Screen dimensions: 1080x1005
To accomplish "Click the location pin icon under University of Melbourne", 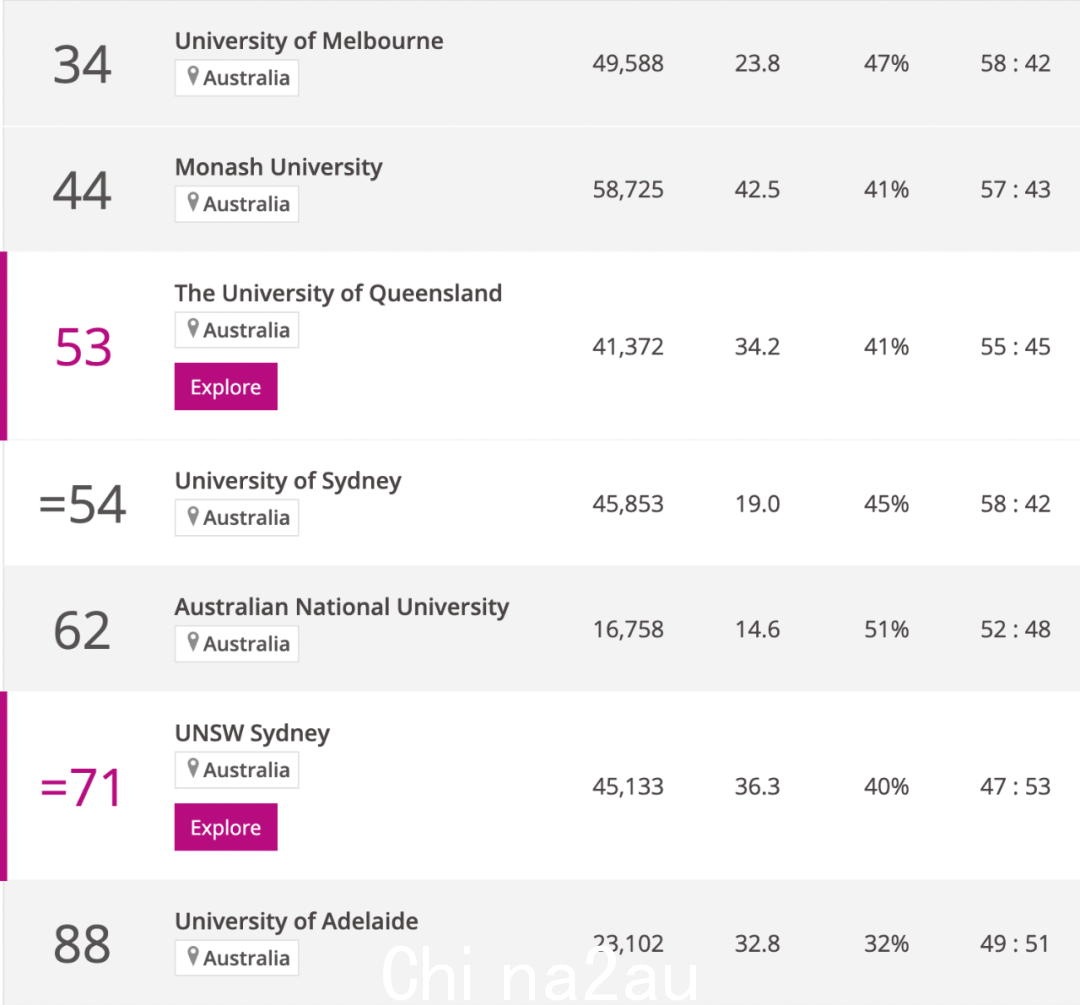I will click(193, 76).
